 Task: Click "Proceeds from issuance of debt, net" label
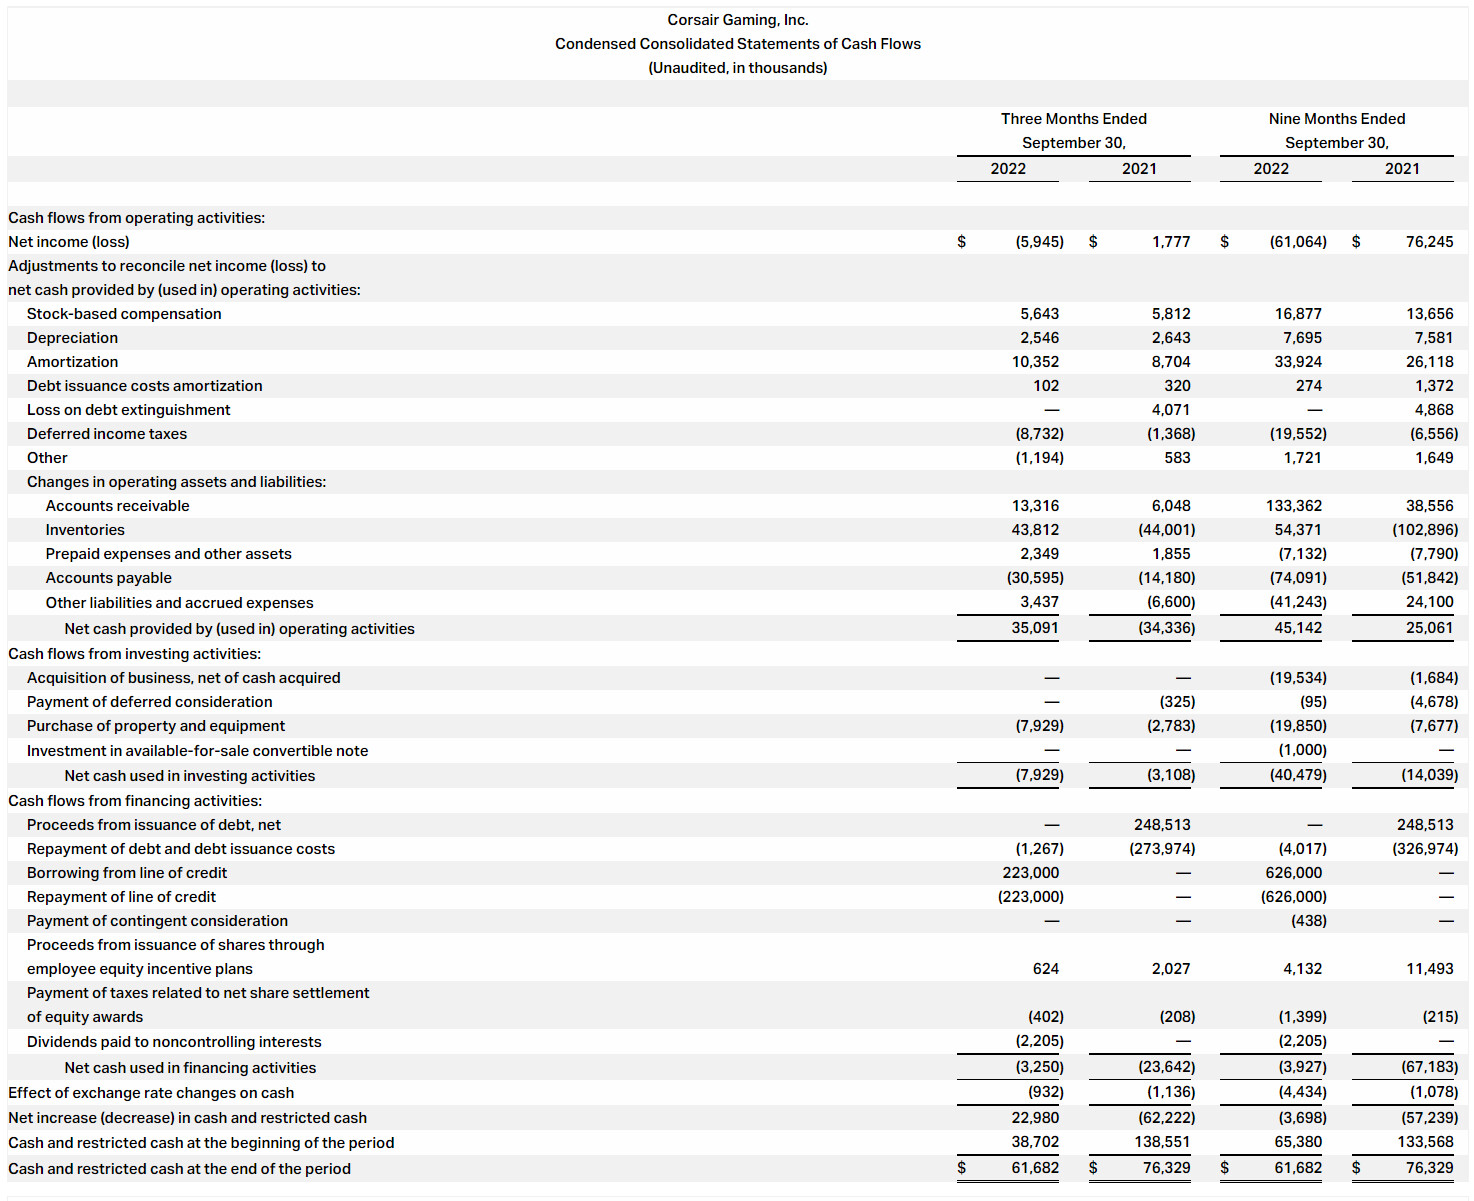(x=153, y=825)
